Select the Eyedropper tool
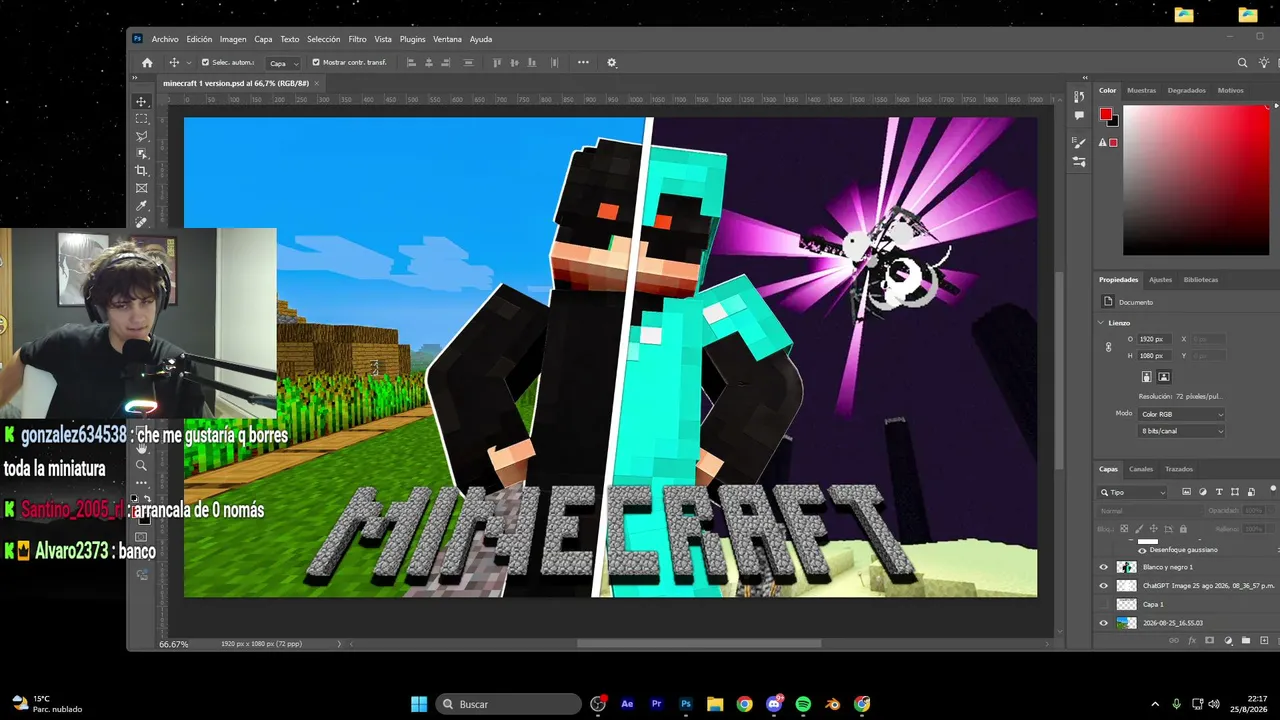Screen dimensions: 1280x720 point(141,205)
